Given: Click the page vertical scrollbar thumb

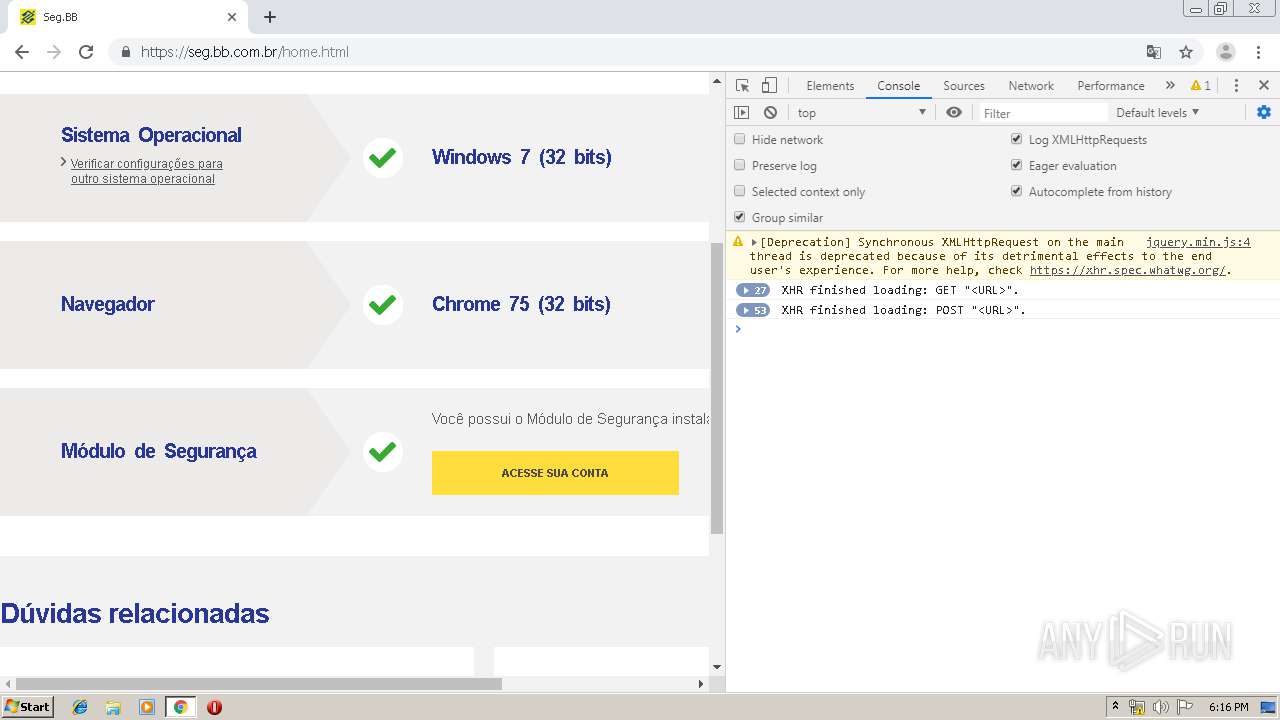Looking at the screenshot, I should pyautogui.click(x=716, y=387).
